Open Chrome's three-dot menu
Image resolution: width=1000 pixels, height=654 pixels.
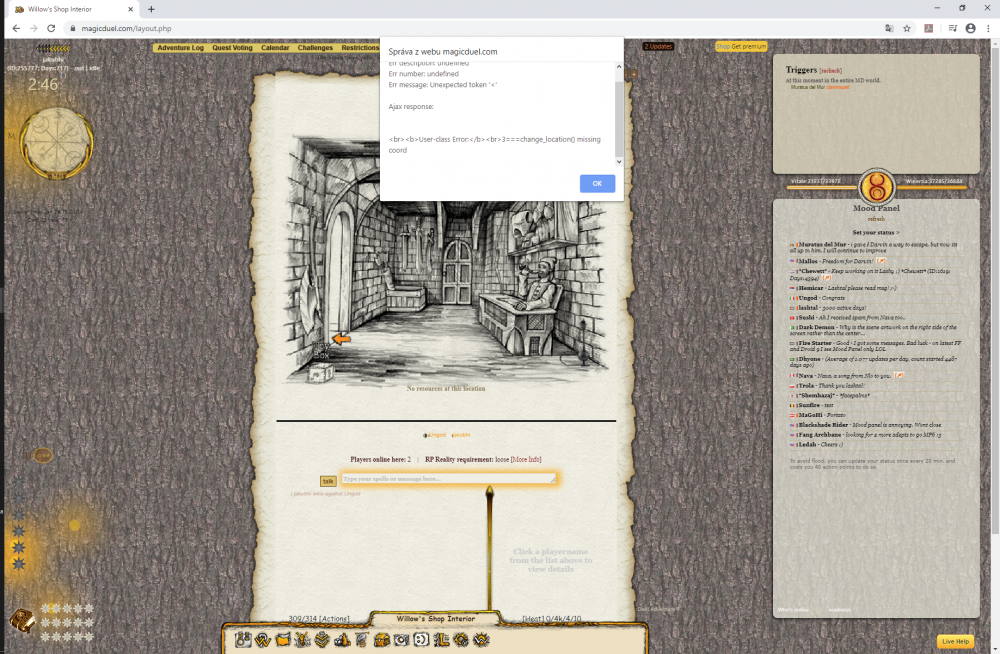pyautogui.click(x=989, y=29)
